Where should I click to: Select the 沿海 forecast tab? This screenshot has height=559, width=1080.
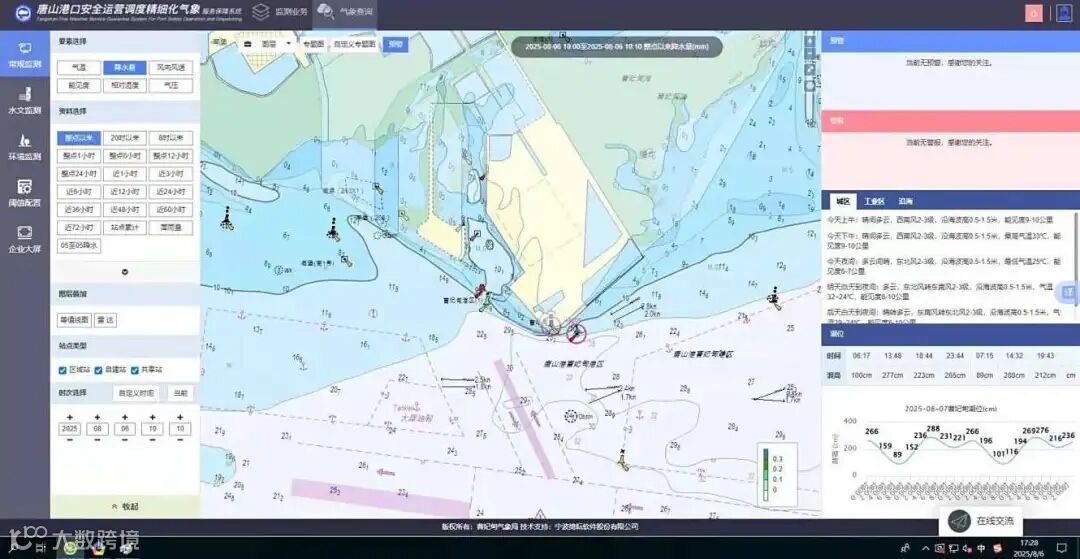[x=905, y=202]
